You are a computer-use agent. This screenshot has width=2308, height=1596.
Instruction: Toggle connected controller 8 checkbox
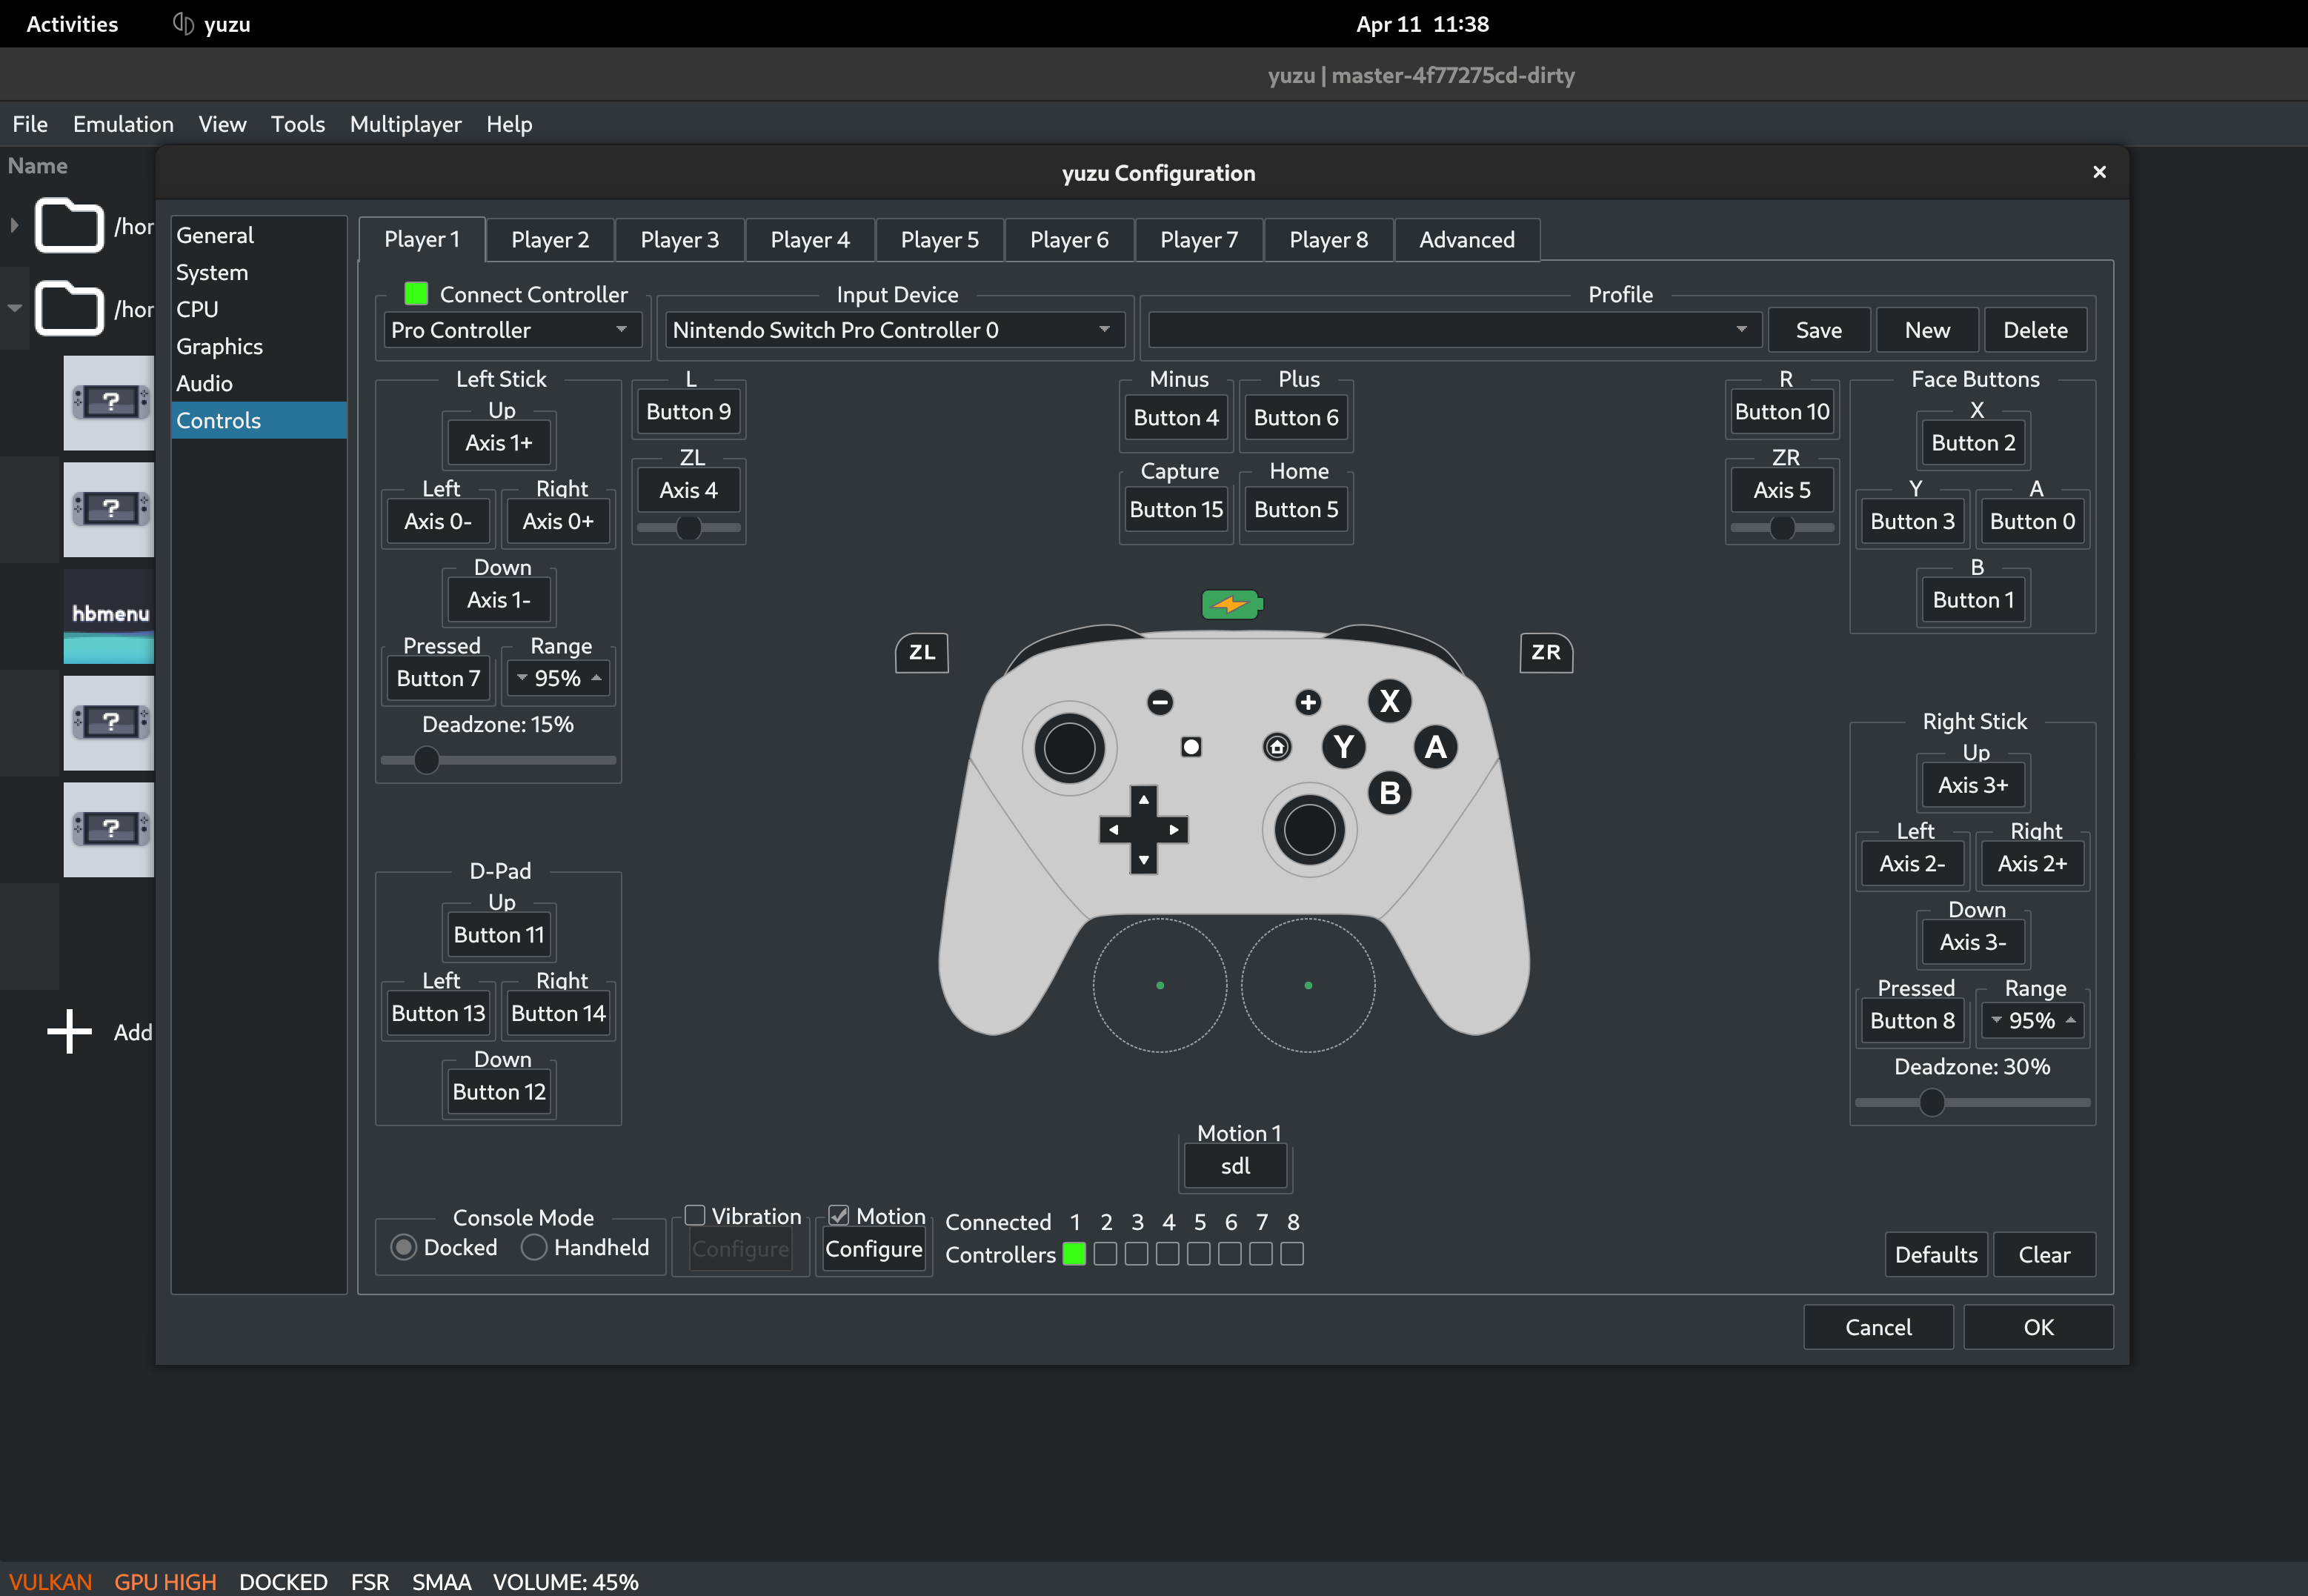pos(1292,1254)
